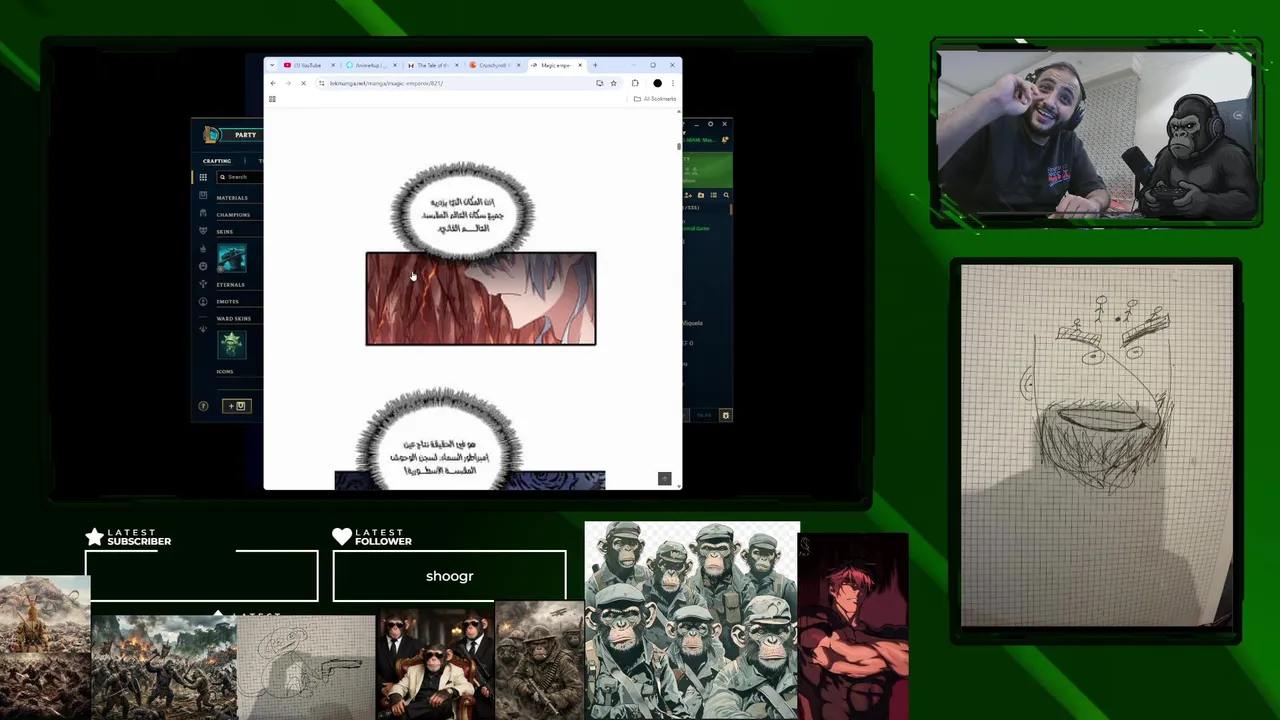Expand the MATERIALS section
Viewport: 1280px width, 720px height.
click(232, 198)
